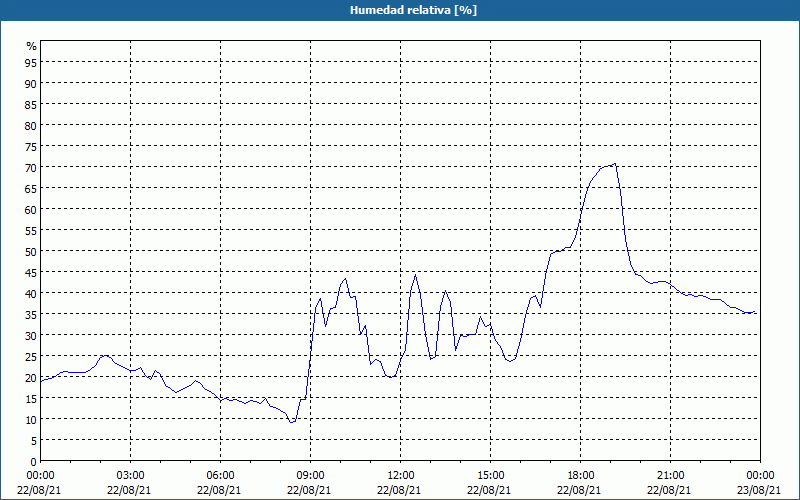Choose the "40" y-axis value
This screenshot has width=800, height=500.
coord(31,293)
